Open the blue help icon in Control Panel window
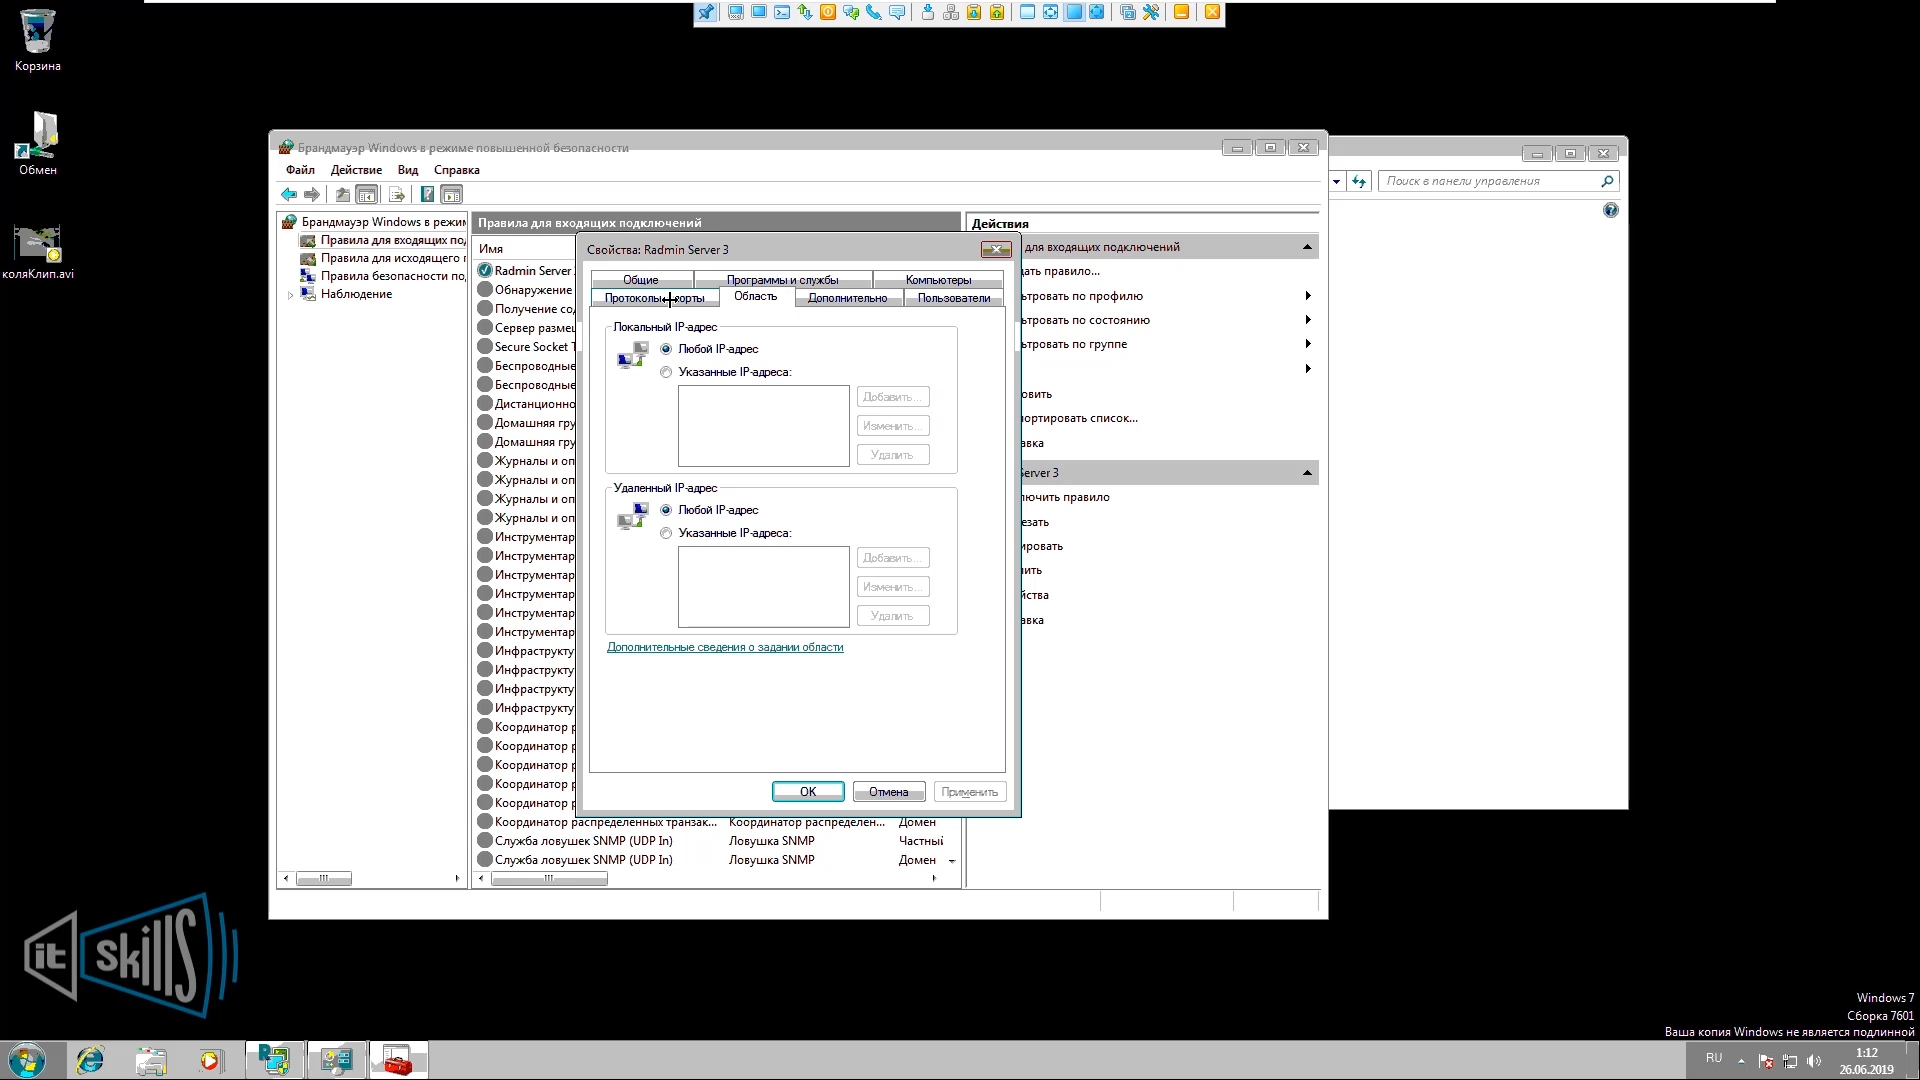Viewport: 1920px width, 1080px height. pos(1610,210)
